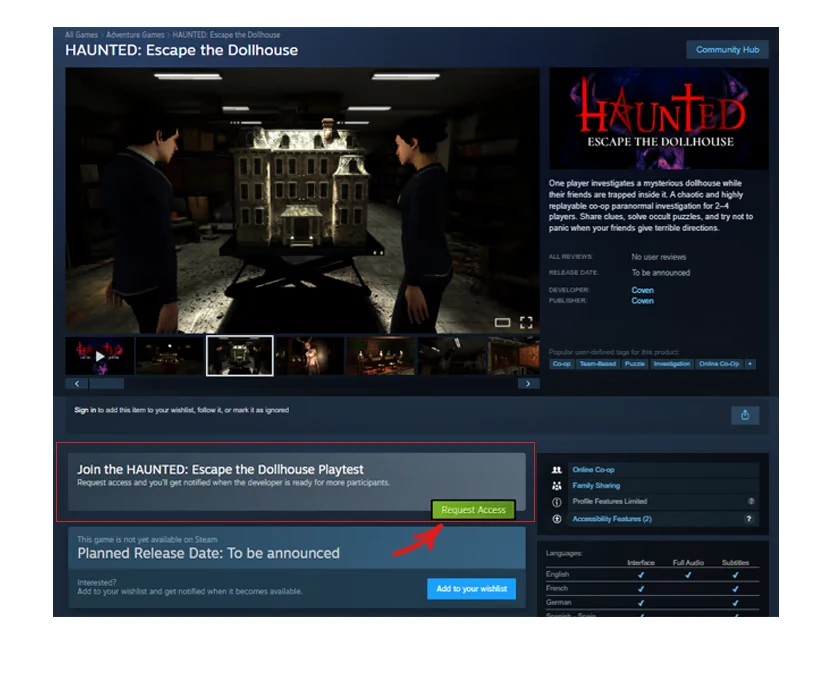Open help icon for Accessibility Features

(749, 519)
